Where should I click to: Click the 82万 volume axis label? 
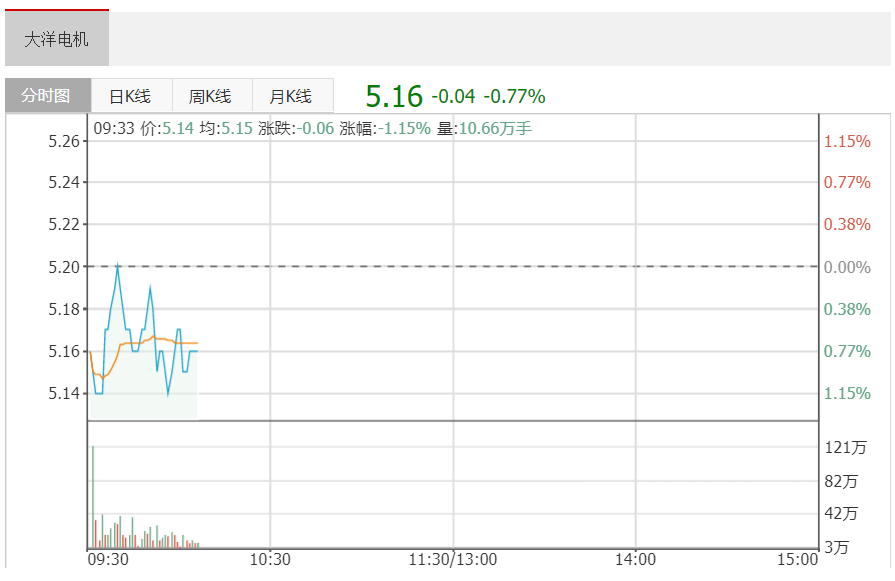841,481
